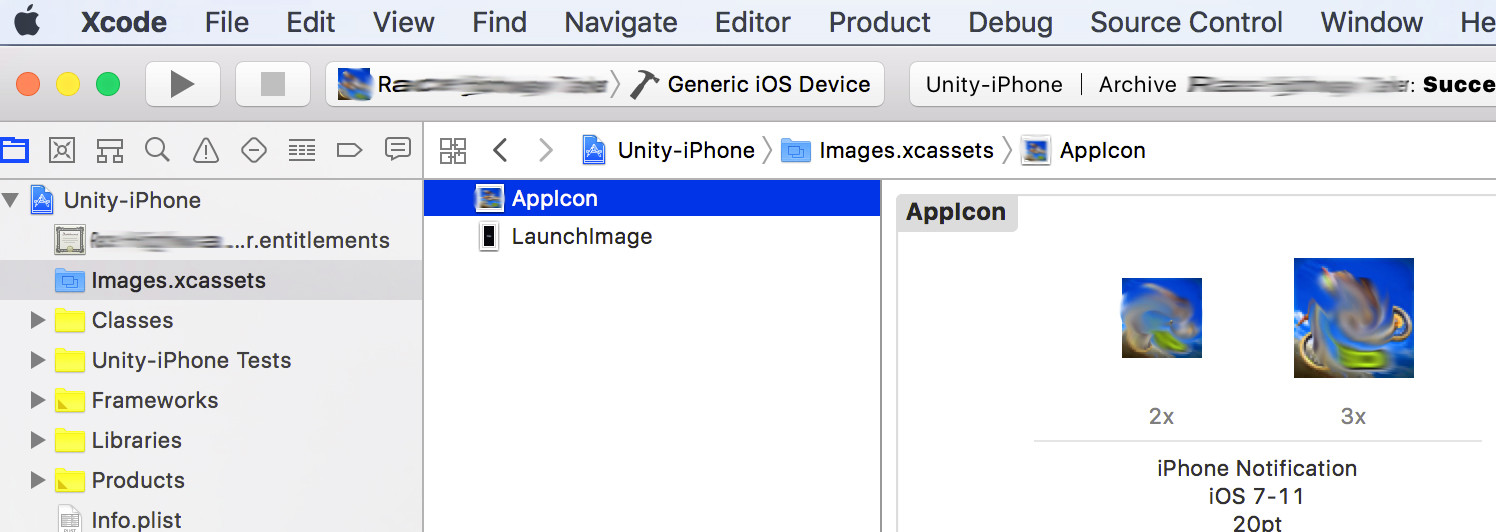
Task: Click the related items grid icon
Action: tap(453, 151)
